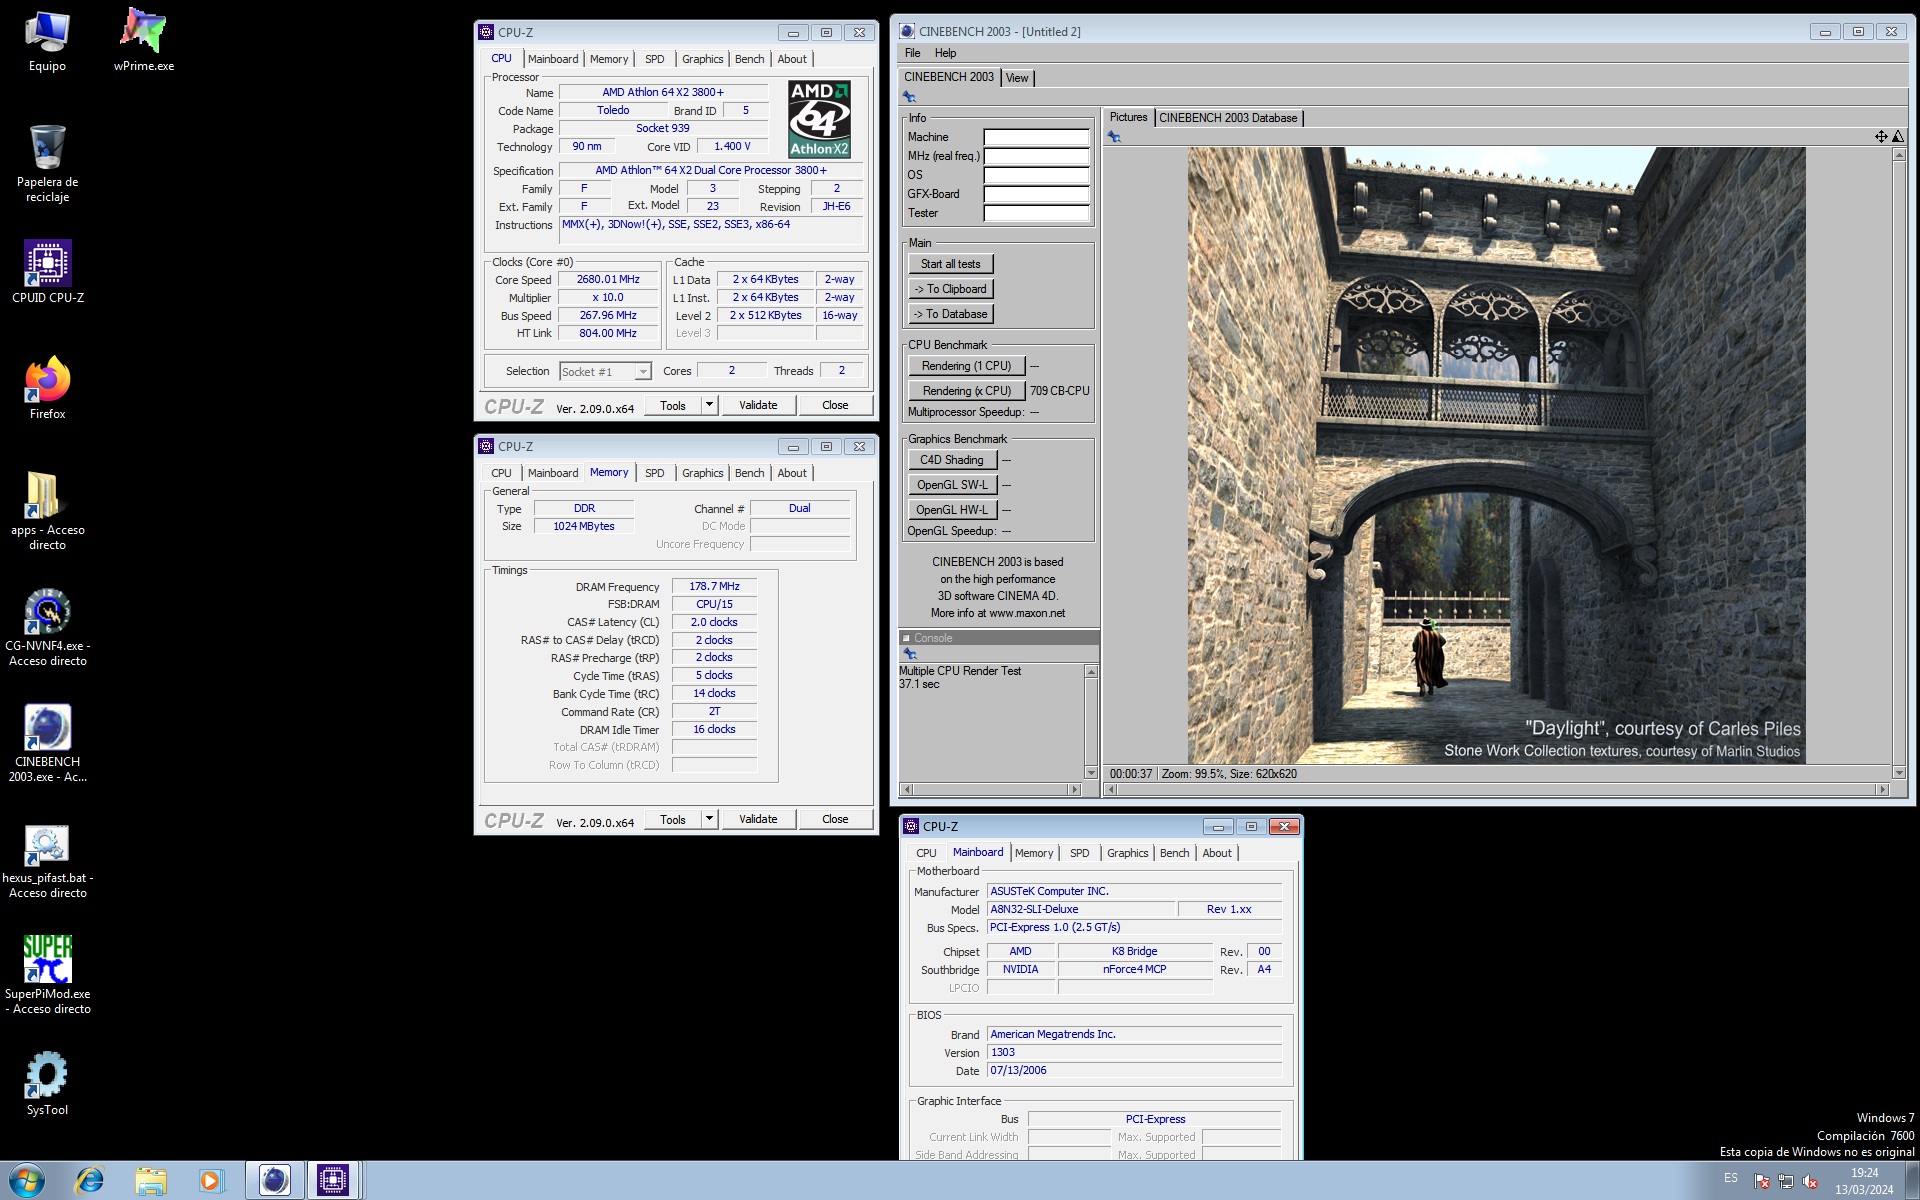The height and width of the screenshot is (1200, 1920).
Task: Click Tools button in Memory CPU-Z window
Action: click(673, 819)
